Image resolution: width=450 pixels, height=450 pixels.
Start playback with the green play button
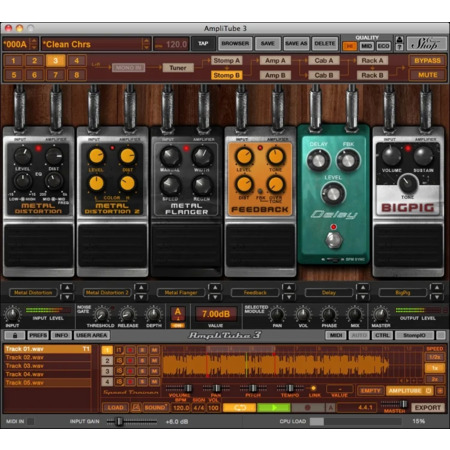pyautogui.click(x=274, y=408)
